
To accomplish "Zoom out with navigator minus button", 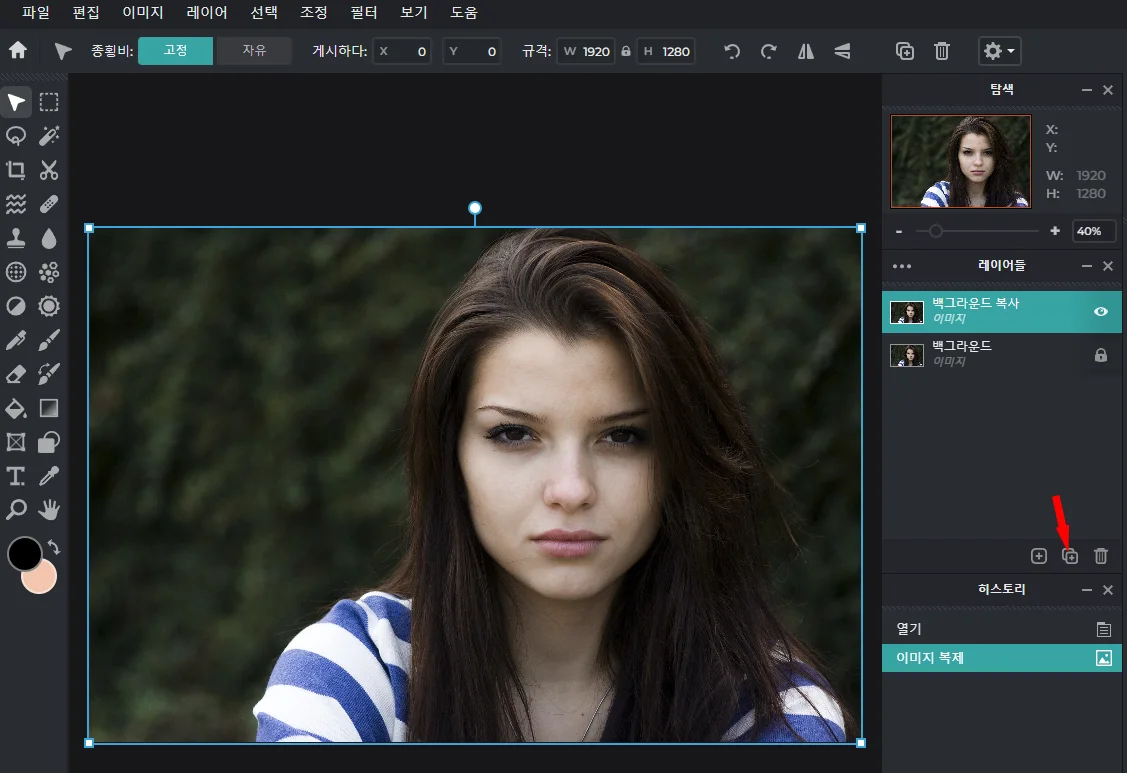I will click(899, 231).
